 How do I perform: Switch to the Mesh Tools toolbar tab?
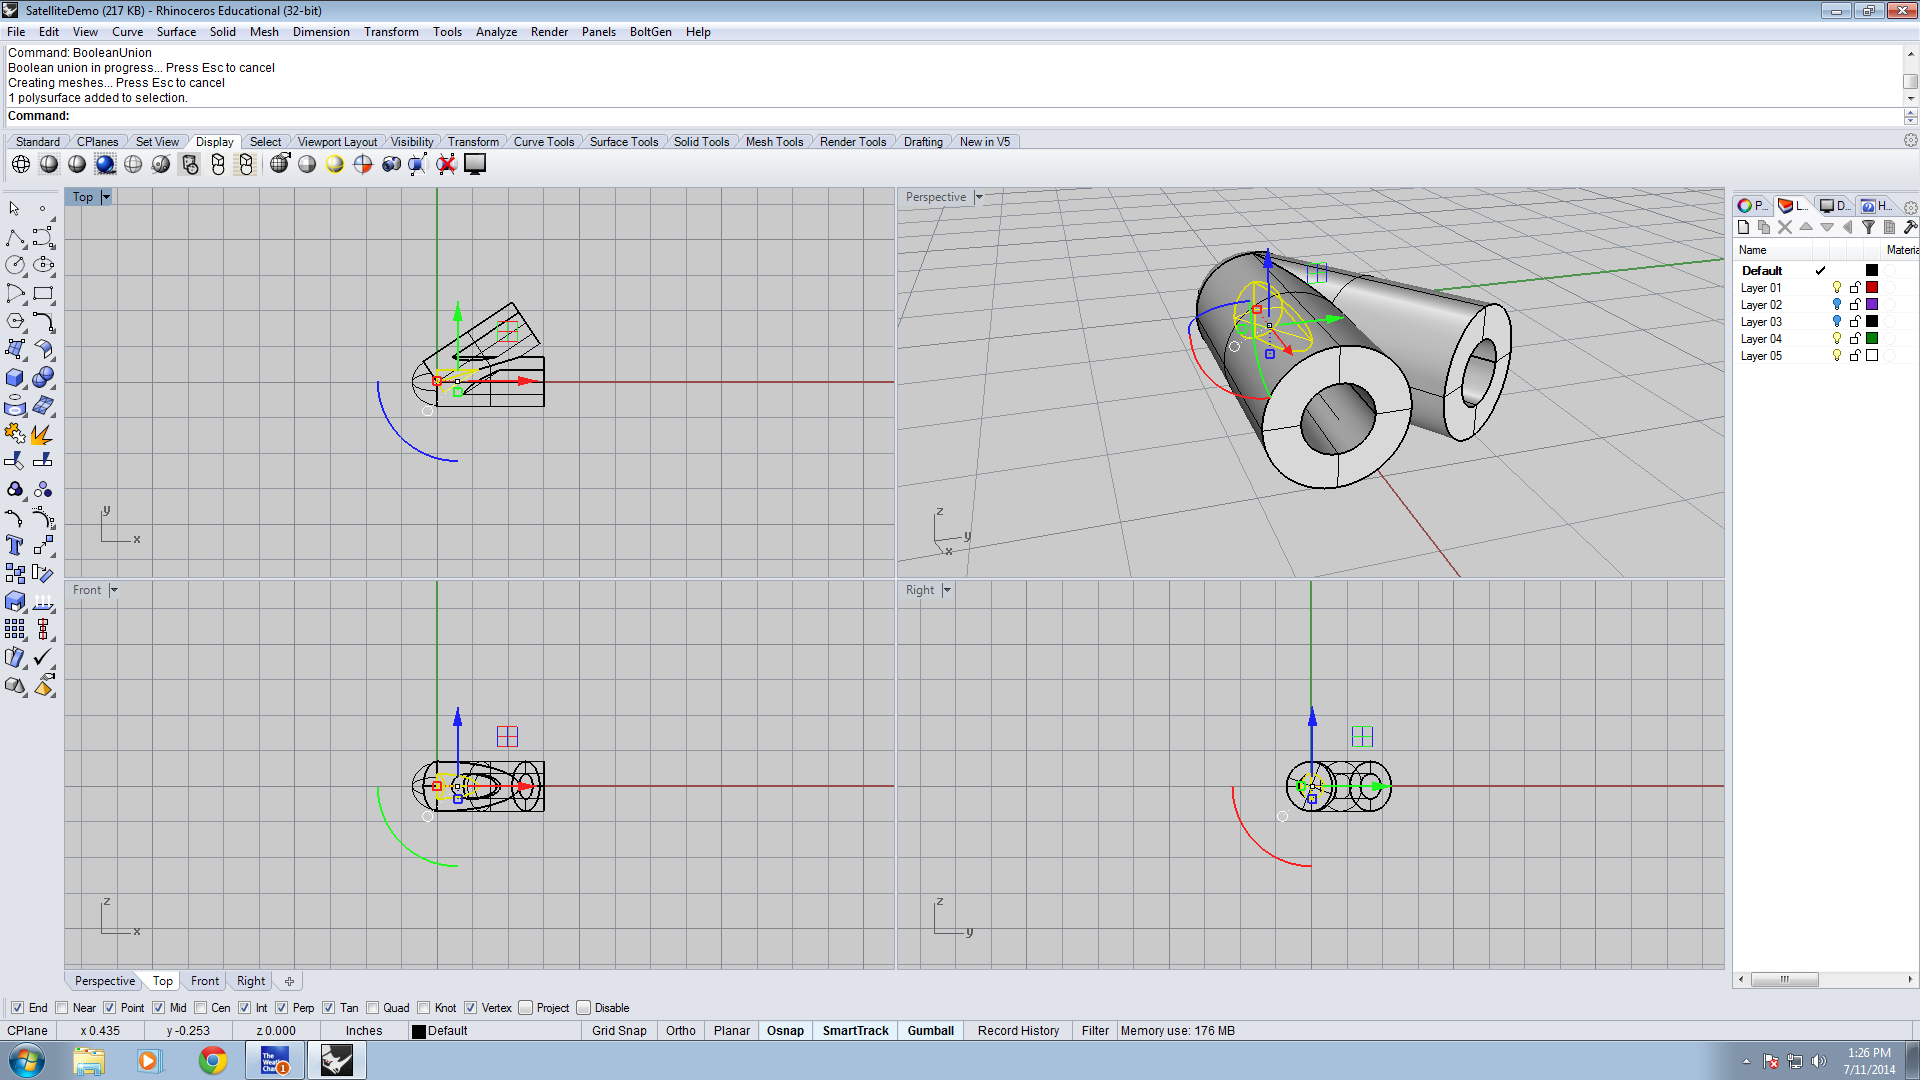coord(774,142)
